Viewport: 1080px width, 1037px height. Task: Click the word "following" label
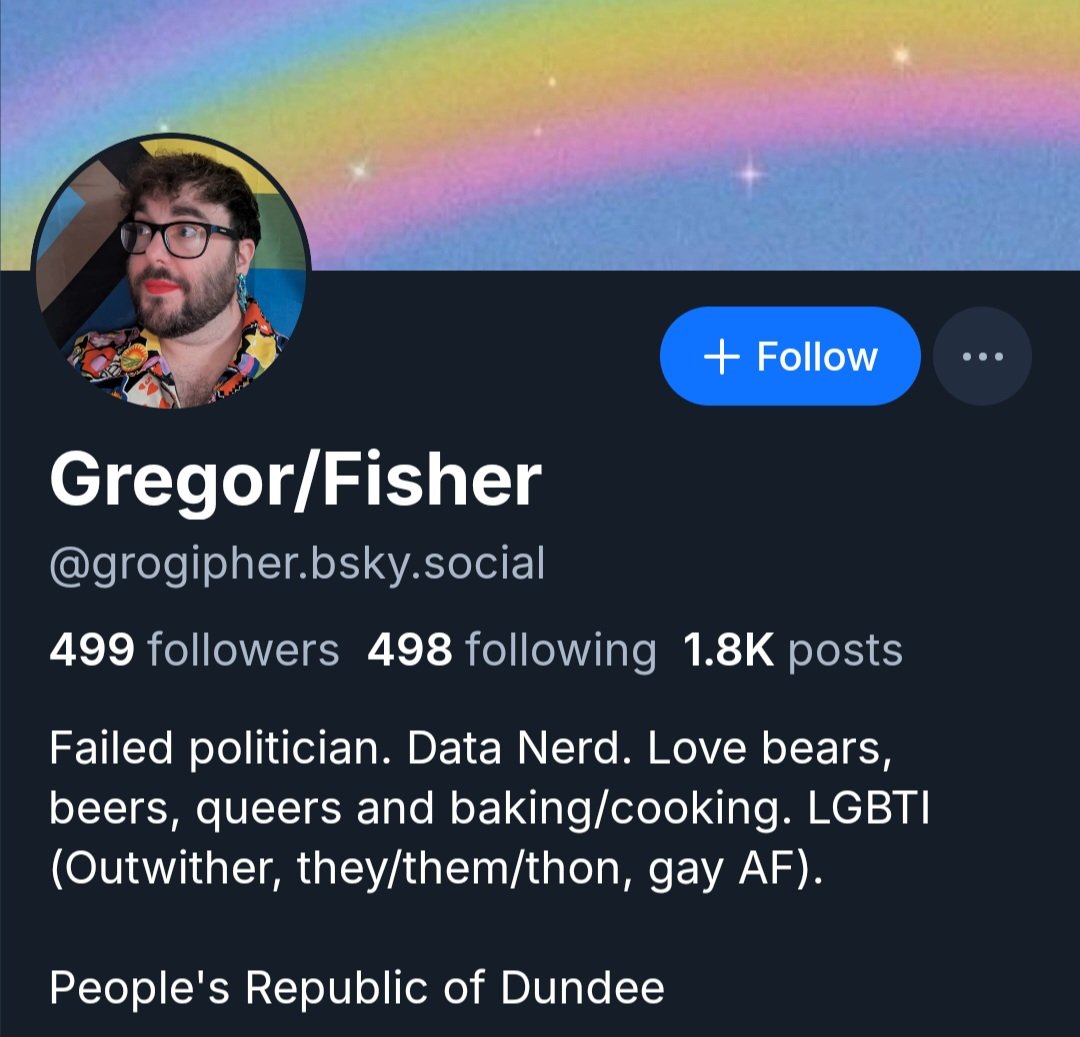(x=561, y=651)
